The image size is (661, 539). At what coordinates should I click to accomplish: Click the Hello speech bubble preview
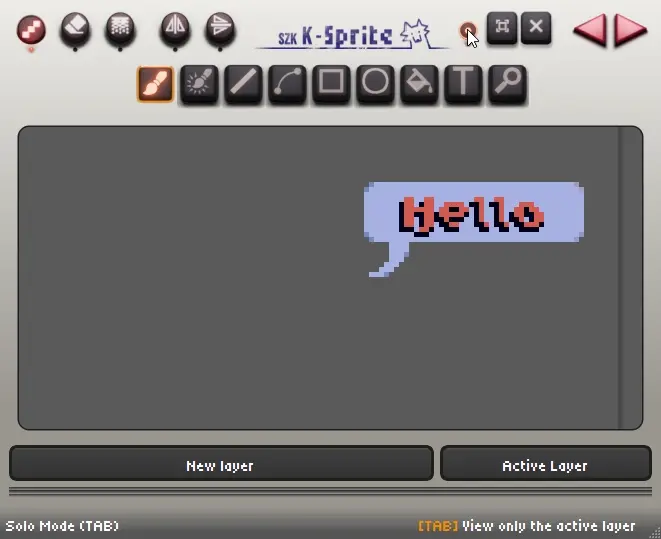tap(474, 229)
